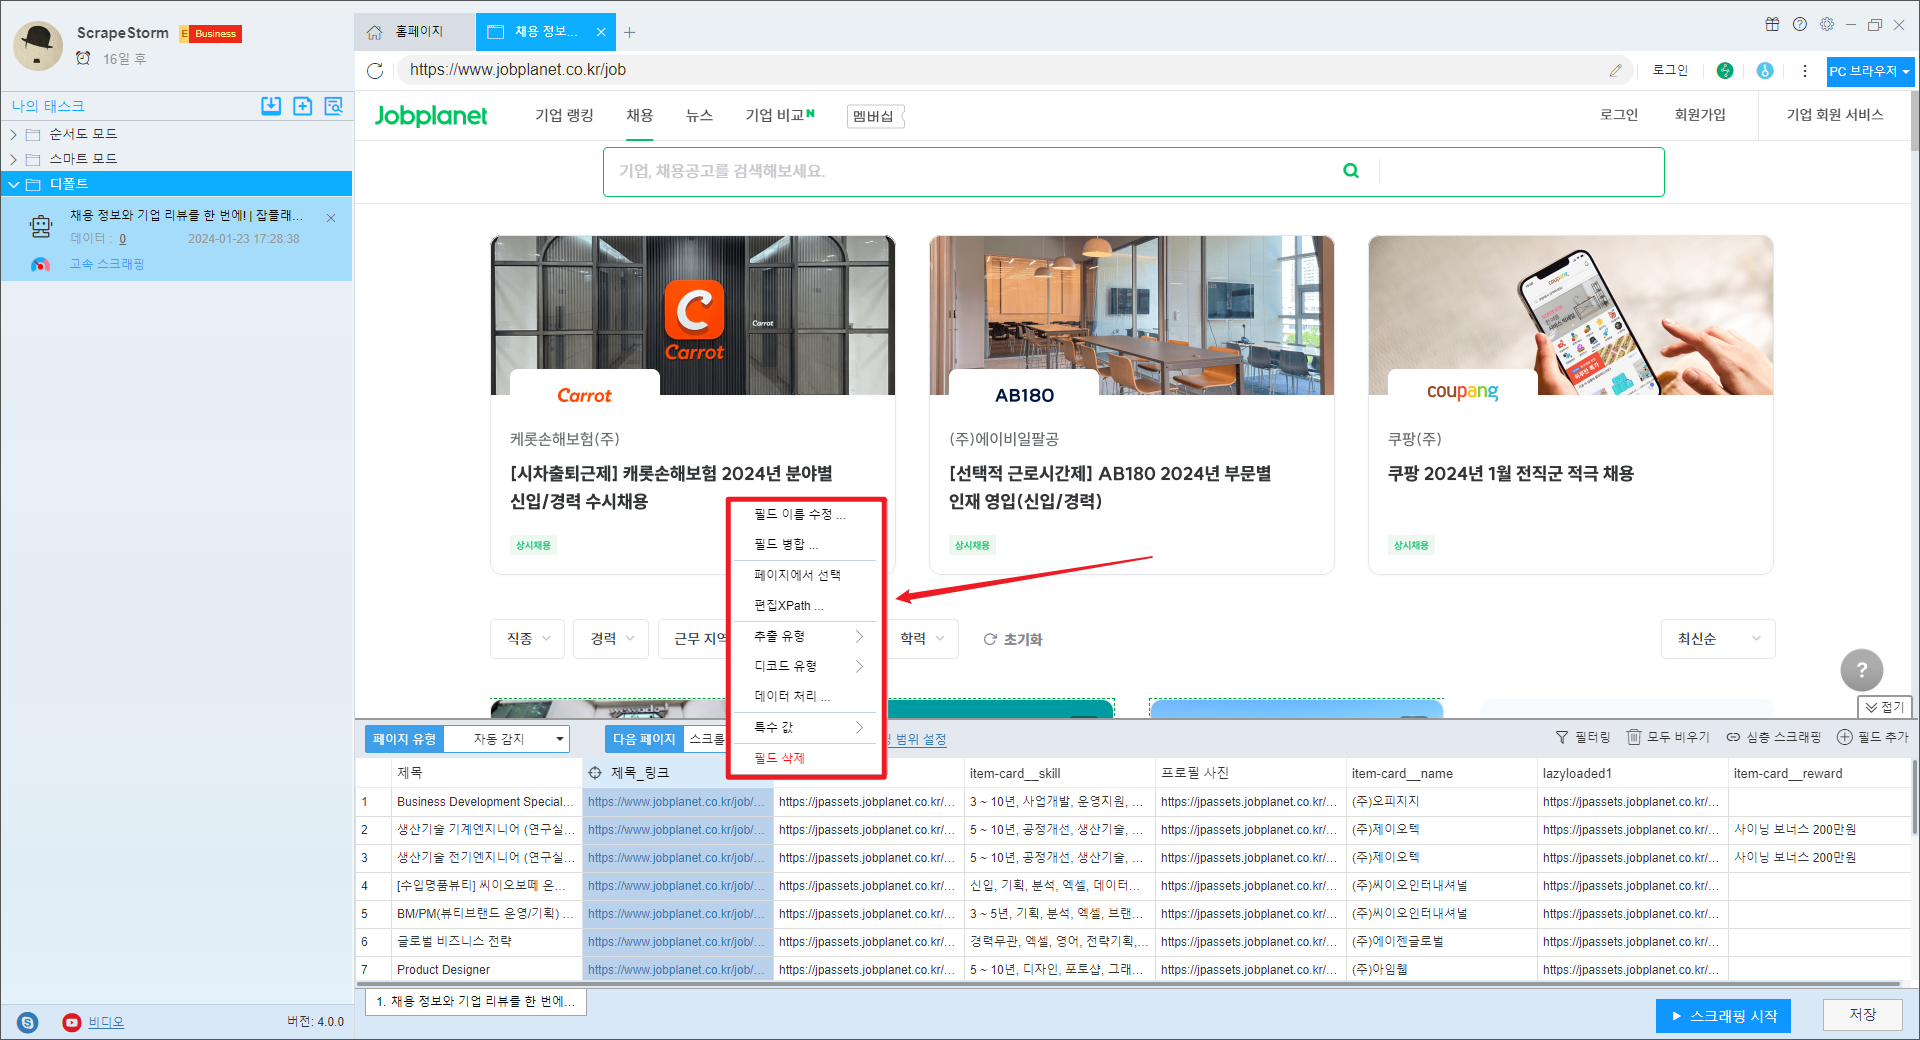Click the 고속 스크래핑 speed icon
Image resolution: width=1920 pixels, height=1040 pixels.
click(x=40, y=264)
